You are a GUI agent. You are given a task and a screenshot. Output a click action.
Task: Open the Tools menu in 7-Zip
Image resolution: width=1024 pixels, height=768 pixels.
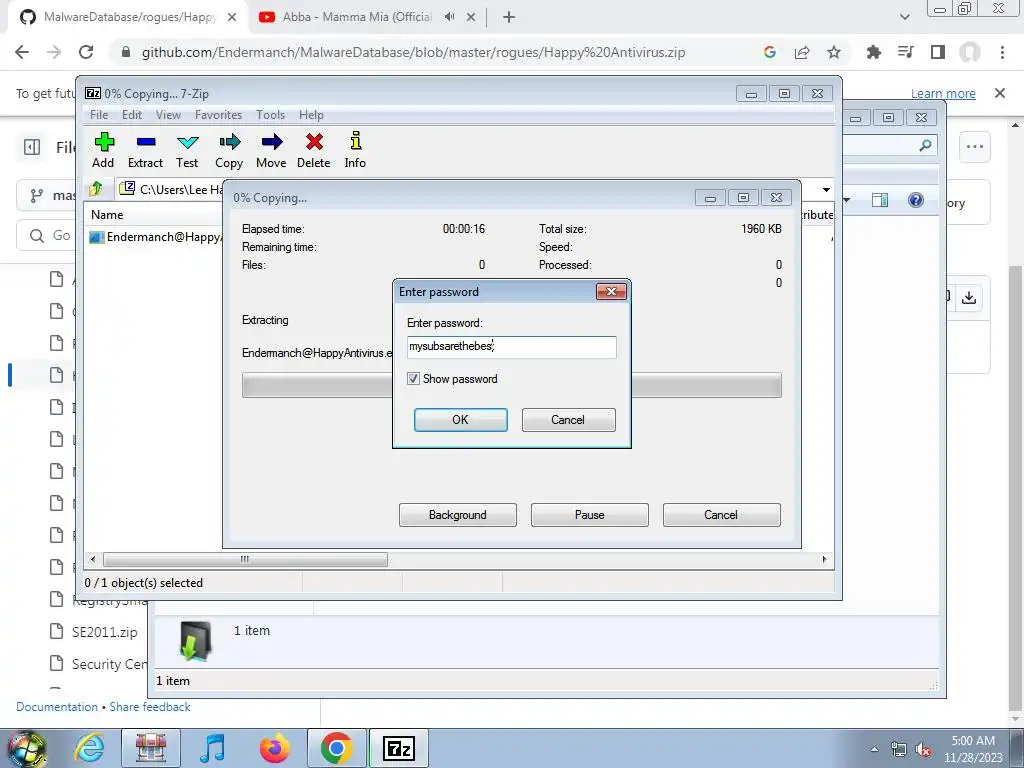tap(270, 115)
